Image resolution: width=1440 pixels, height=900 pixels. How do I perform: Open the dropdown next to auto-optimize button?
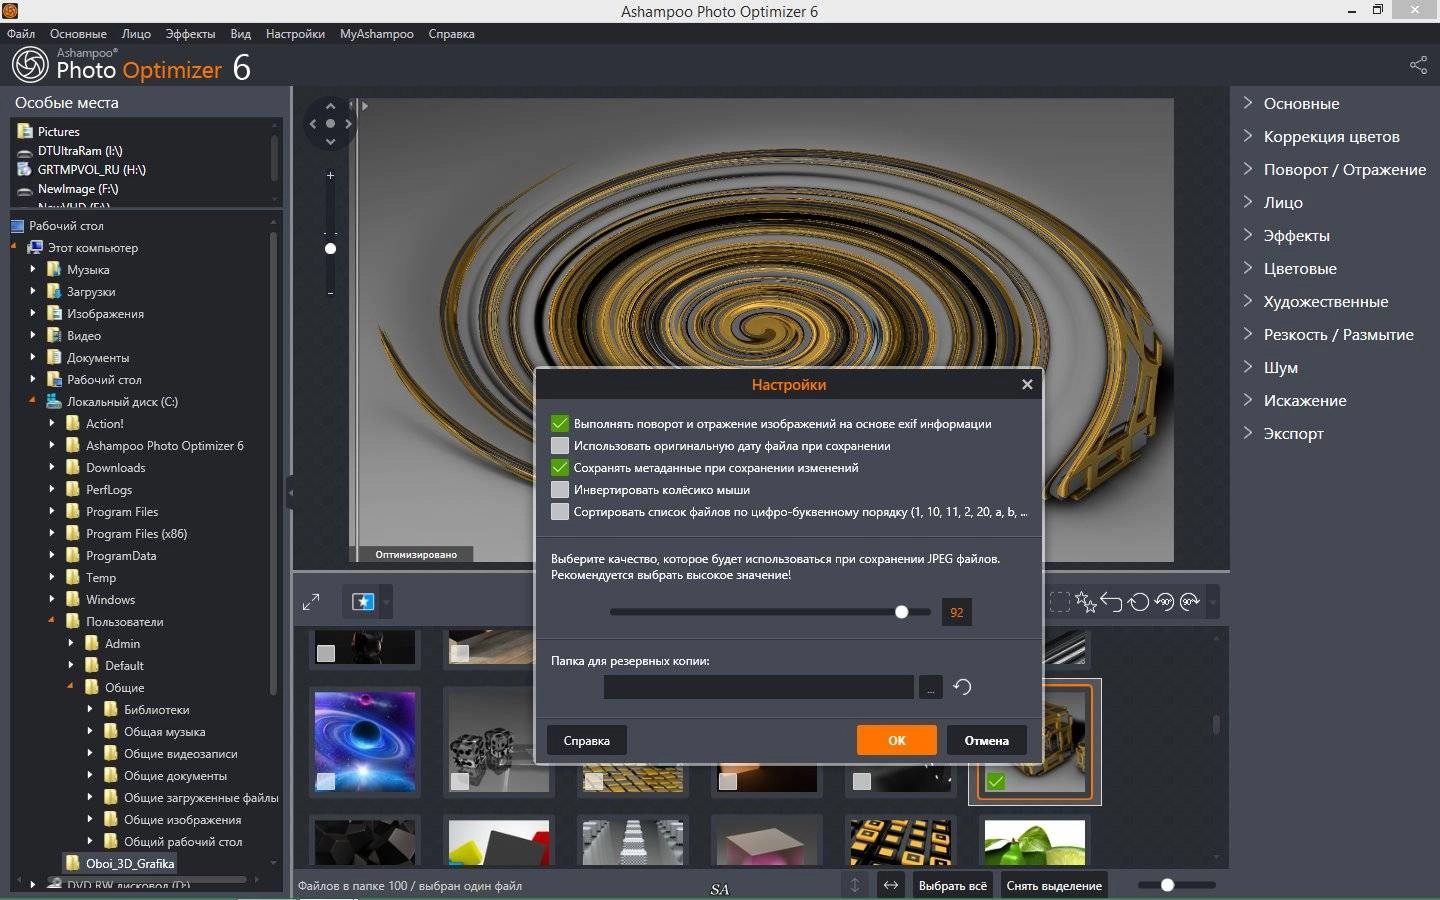point(386,602)
